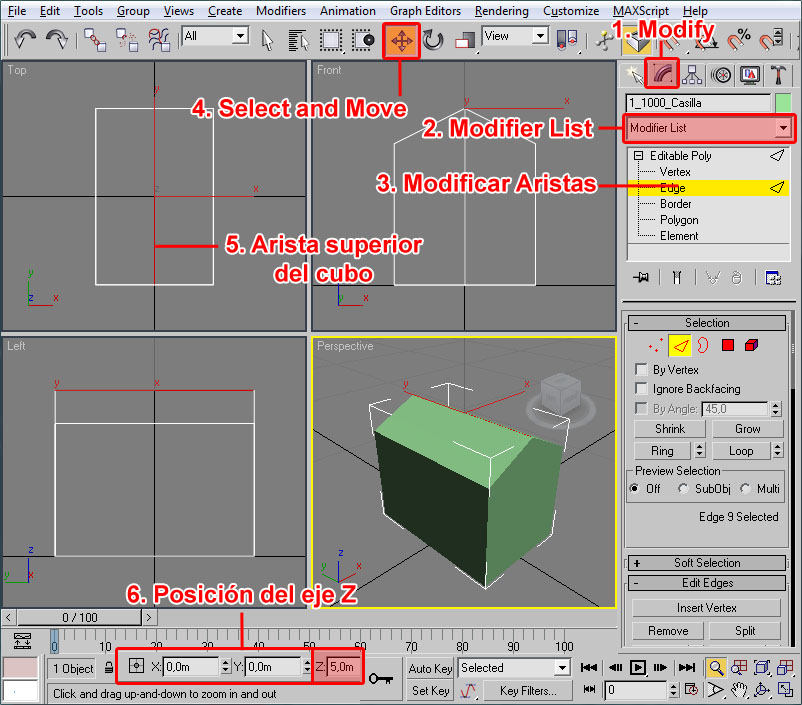Open the Hierarchy panel tab
Image resolution: width=802 pixels, height=705 pixels.
pyautogui.click(x=691, y=75)
